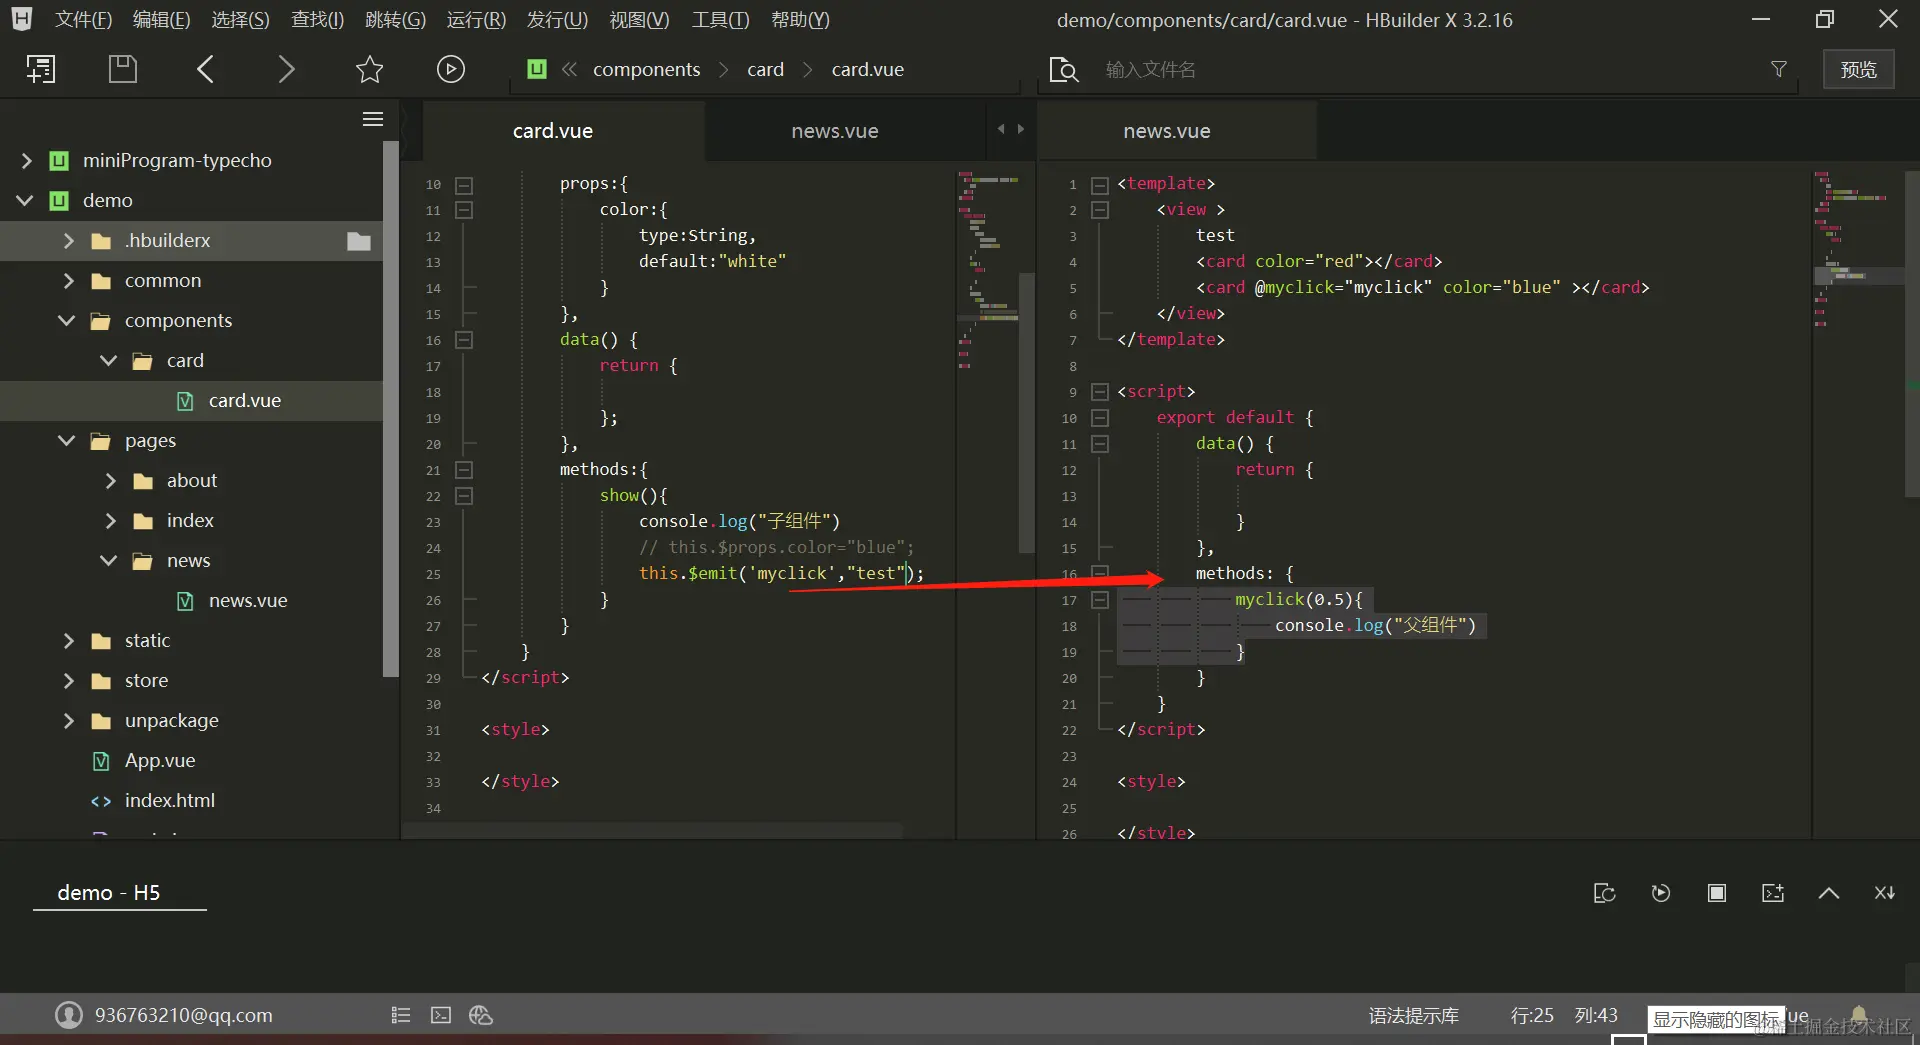Fold the data() block in card.vue

click(x=464, y=340)
